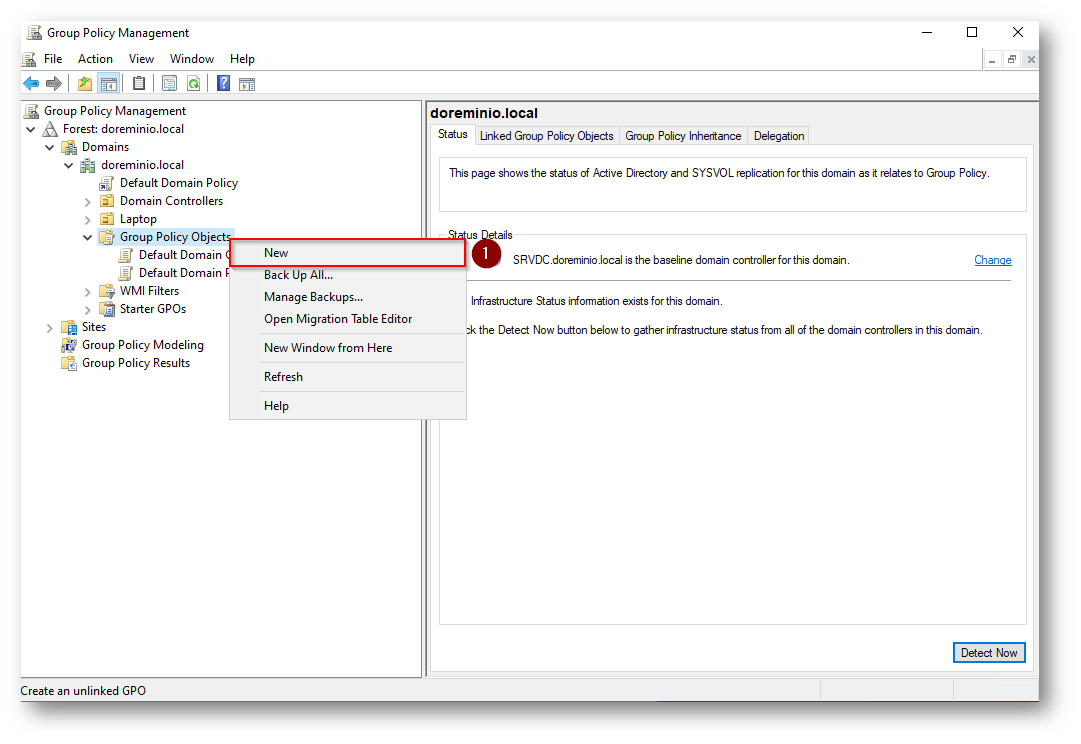The image size is (1081, 744).
Task: Choose New from the context menu
Action: (276, 253)
